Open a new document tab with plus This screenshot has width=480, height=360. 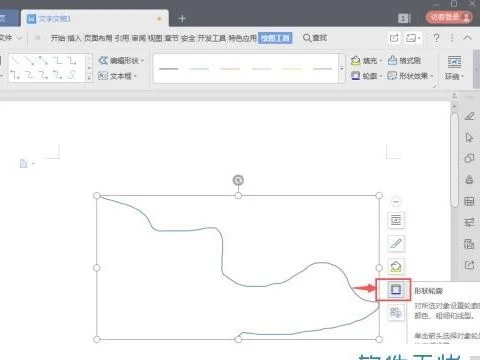click(x=182, y=19)
